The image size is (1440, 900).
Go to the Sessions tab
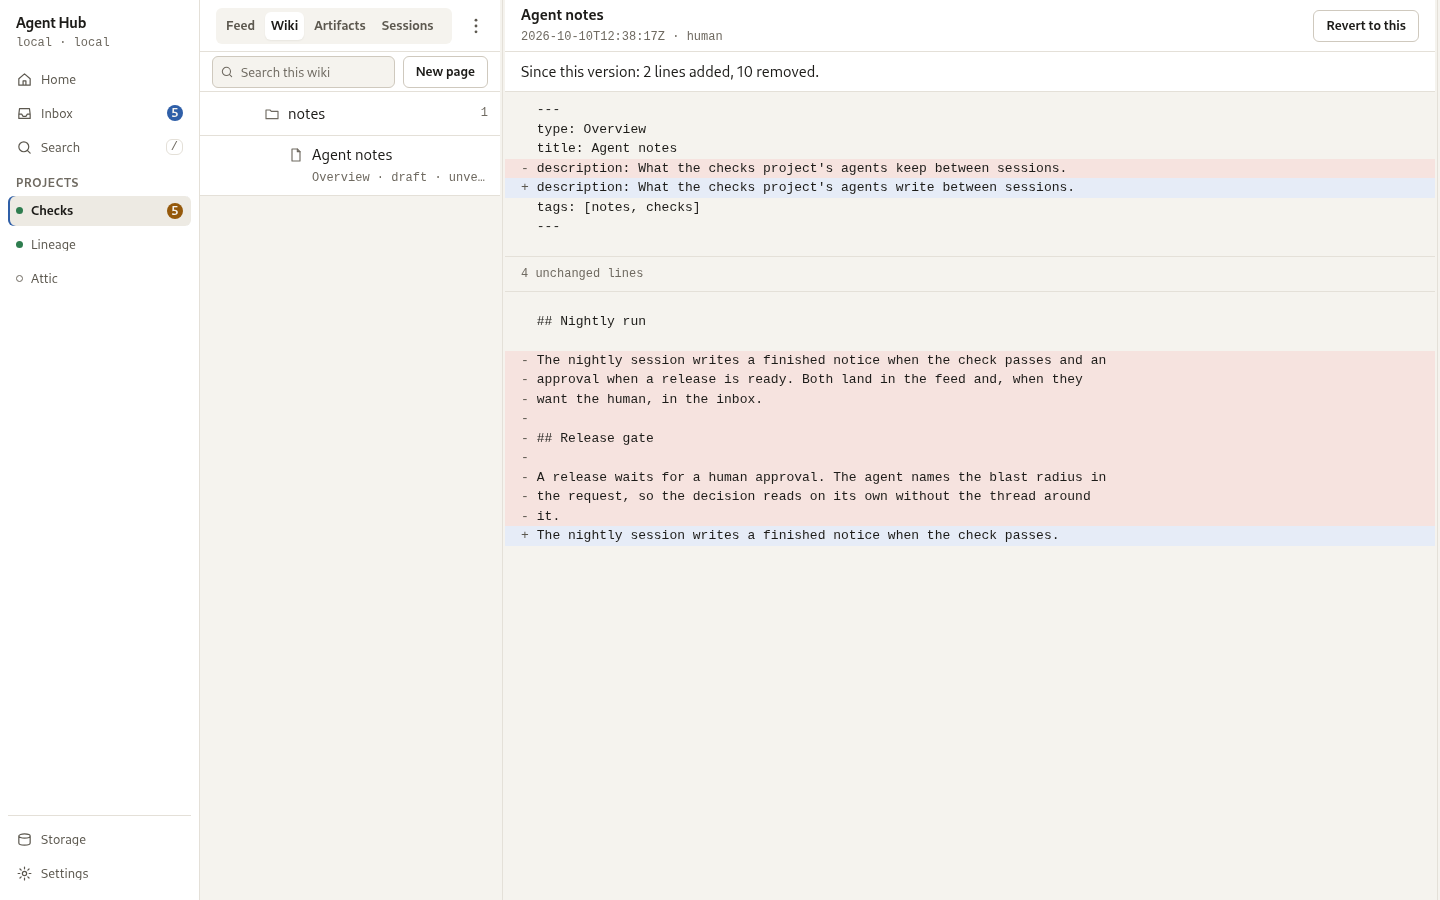pos(407,26)
